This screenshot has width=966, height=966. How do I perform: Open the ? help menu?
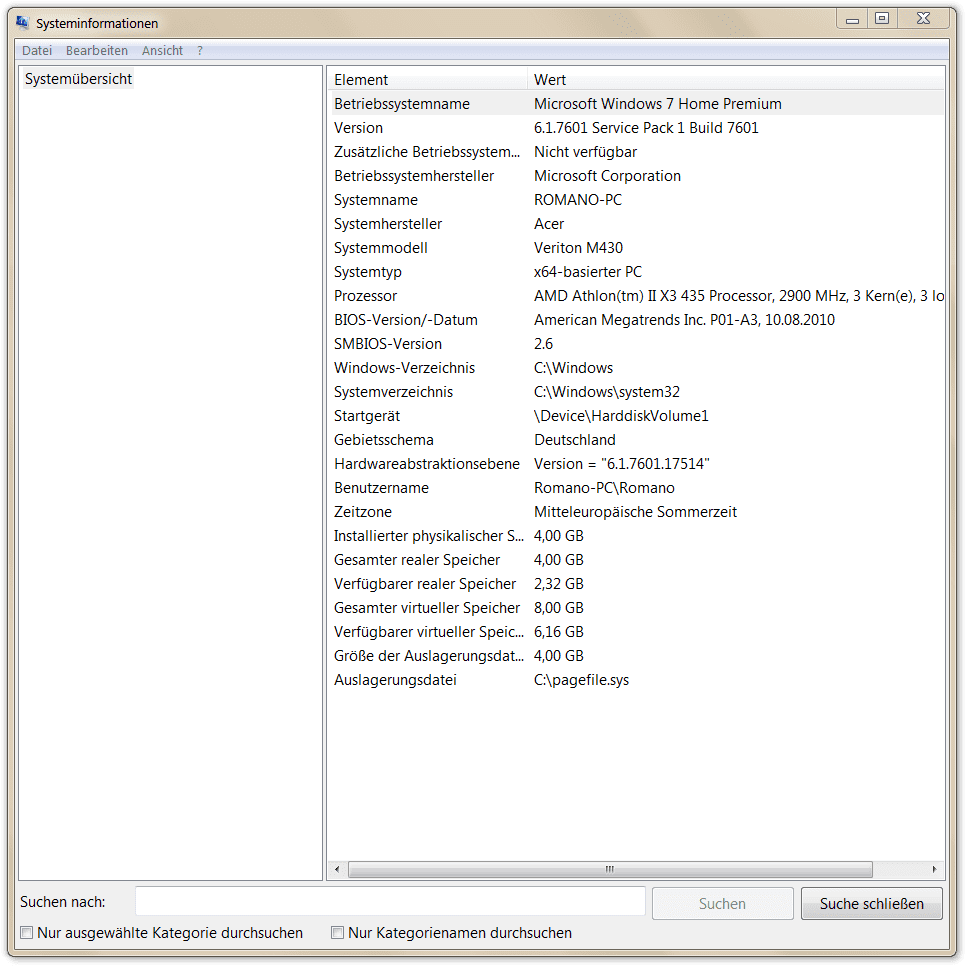coord(200,51)
